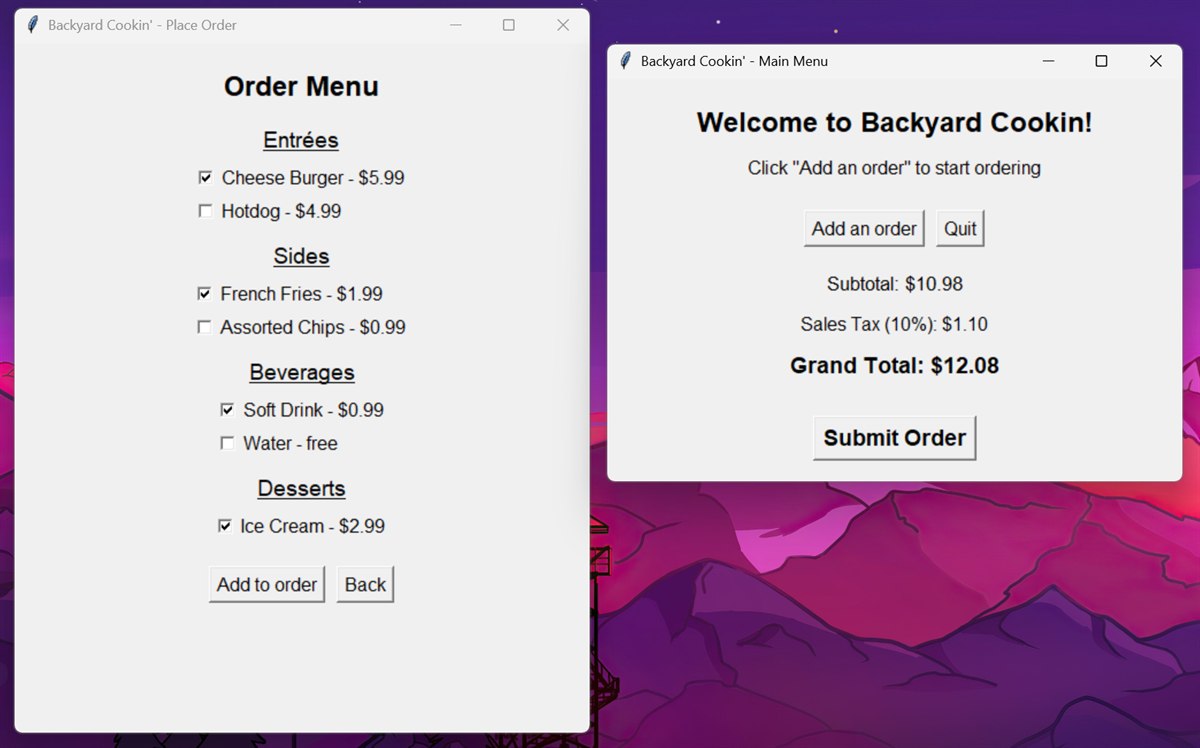Click the Desserts section heading
Image resolution: width=1200 pixels, height=748 pixels.
[301, 488]
